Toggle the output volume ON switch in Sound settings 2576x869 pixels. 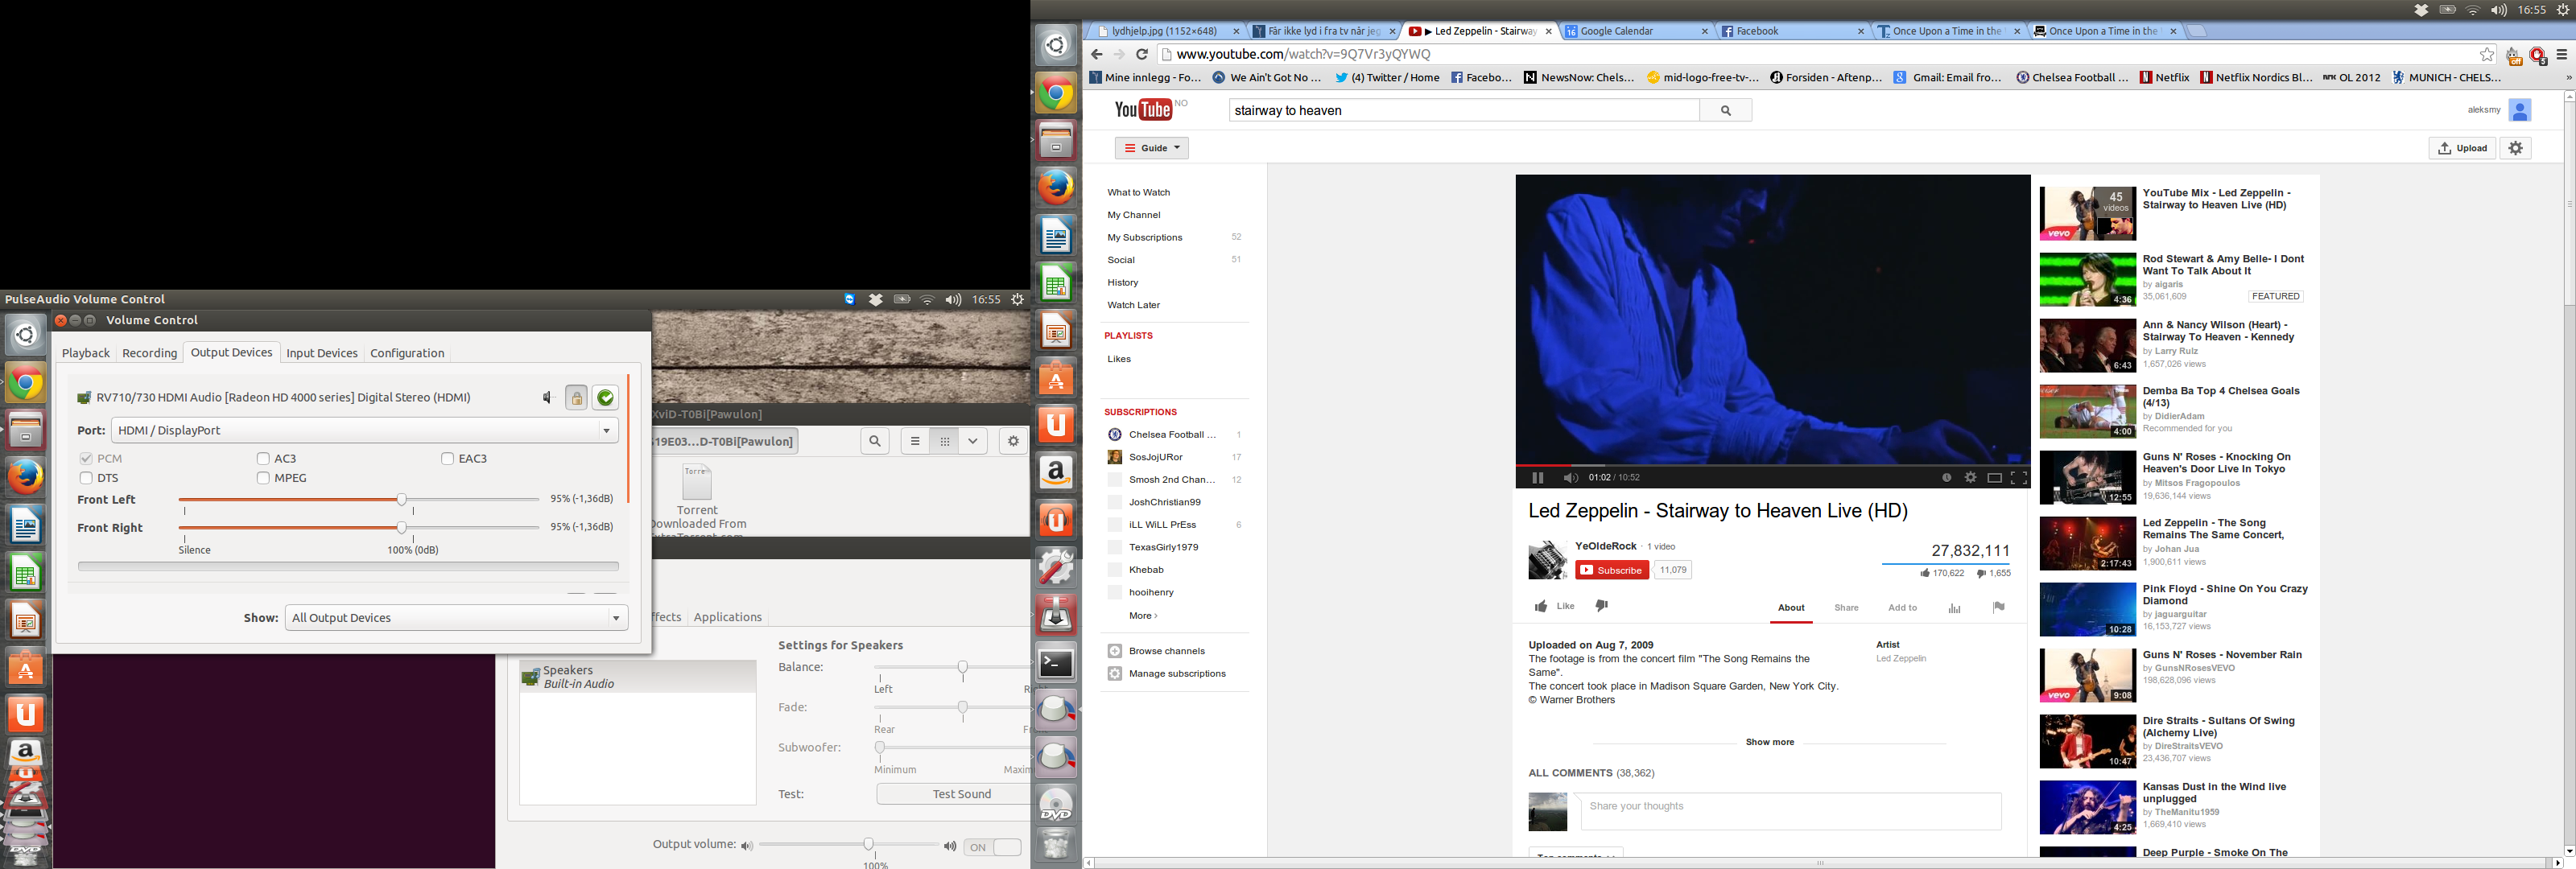pos(993,847)
